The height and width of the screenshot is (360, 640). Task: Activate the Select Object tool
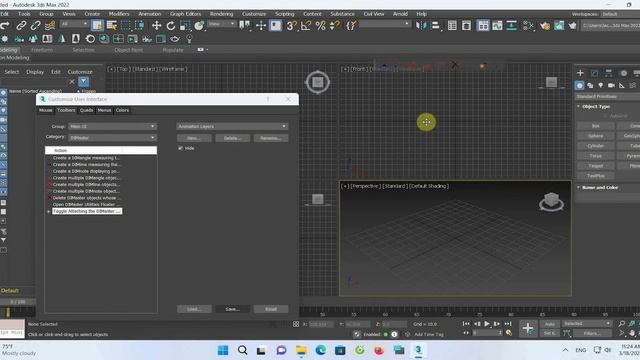coord(97,25)
